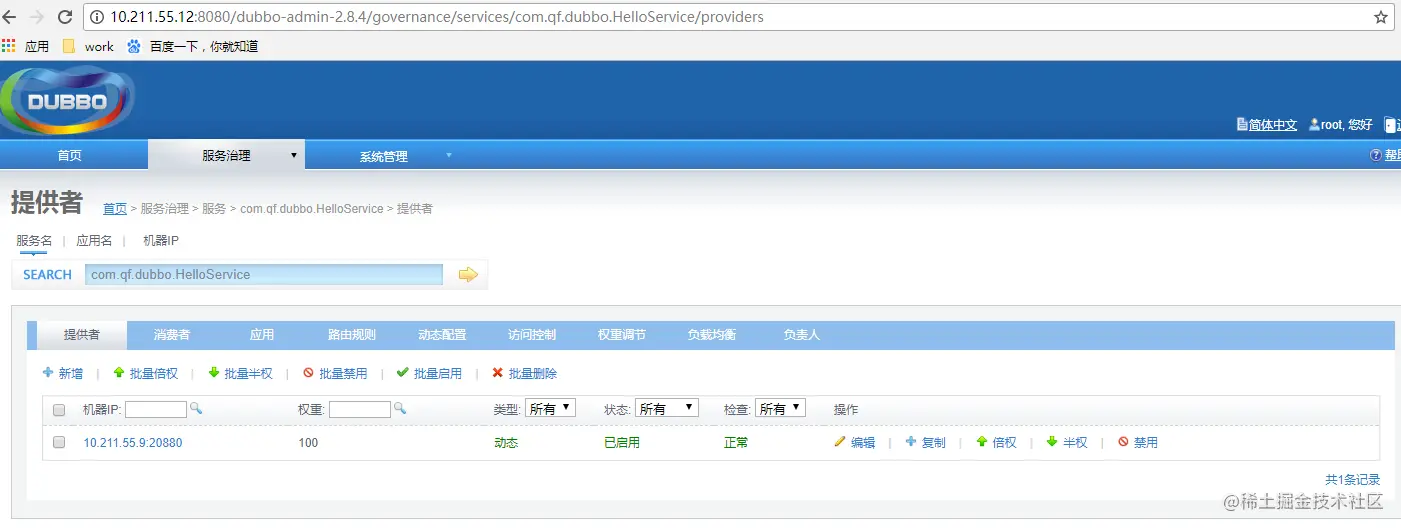Viewport: 1401px width, 529px height.
Task: Click 已启用 status cell
Action: (x=622, y=442)
